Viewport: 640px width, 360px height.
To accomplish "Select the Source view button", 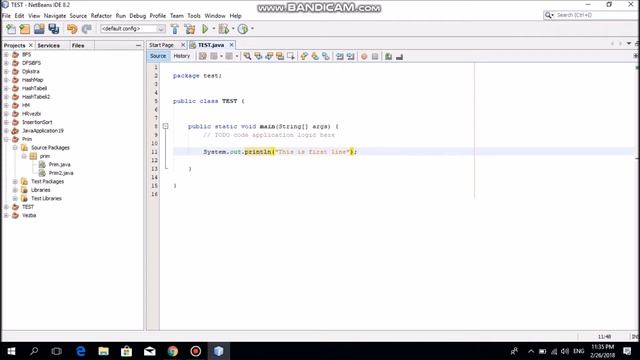I will click(158, 56).
